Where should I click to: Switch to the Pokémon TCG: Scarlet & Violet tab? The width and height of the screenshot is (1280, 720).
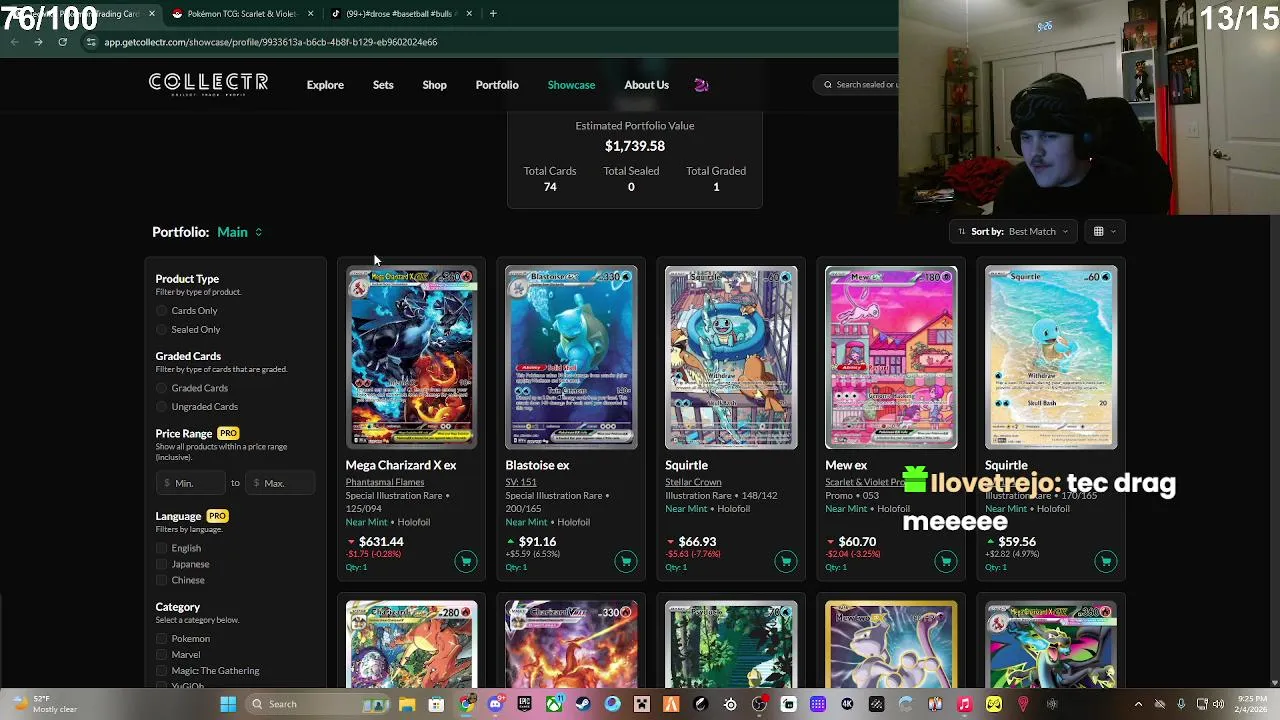click(x=242, y=13)
